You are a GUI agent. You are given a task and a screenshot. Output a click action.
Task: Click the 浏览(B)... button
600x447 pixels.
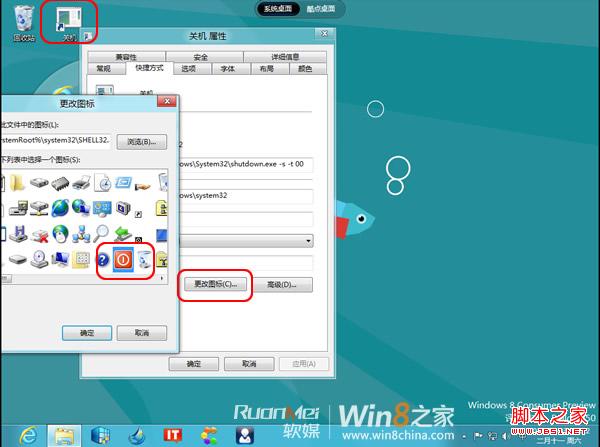pyautogui.click(x=142, y=142)
